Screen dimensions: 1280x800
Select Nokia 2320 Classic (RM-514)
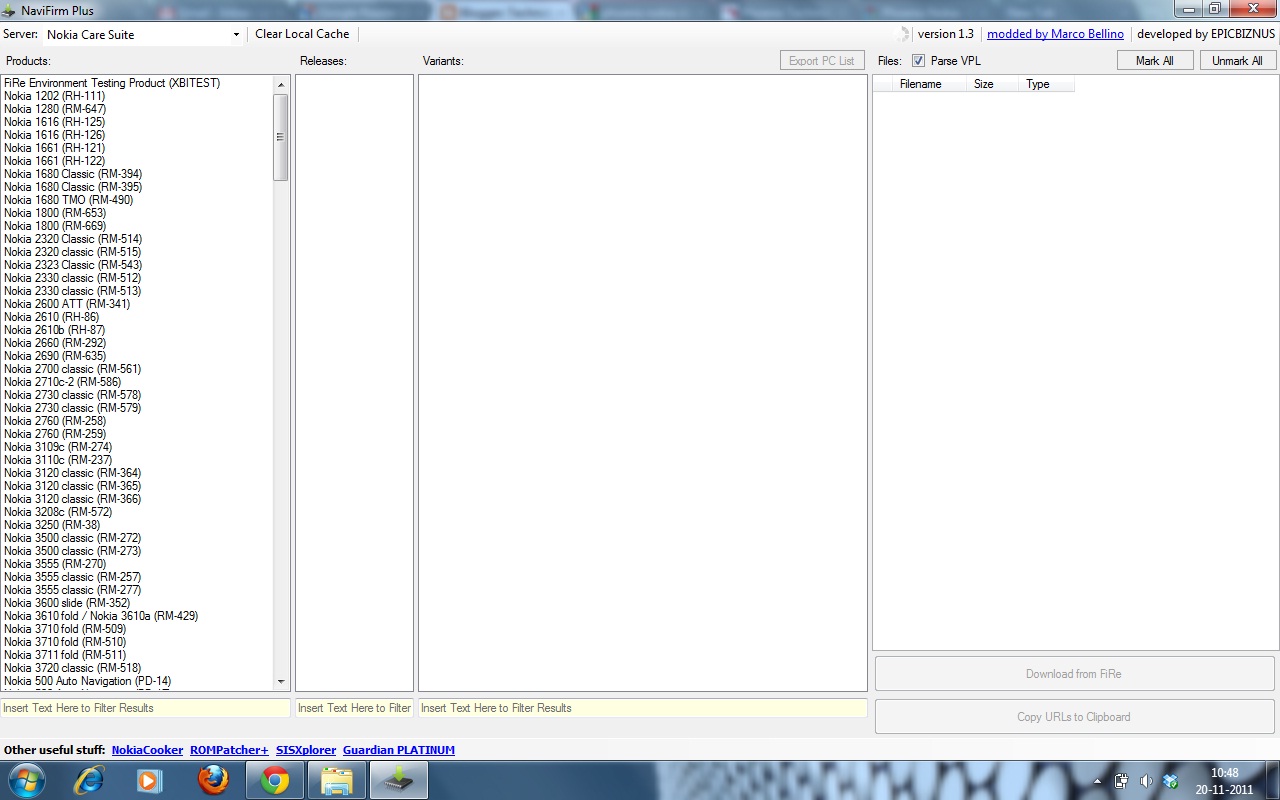(73, 239)
